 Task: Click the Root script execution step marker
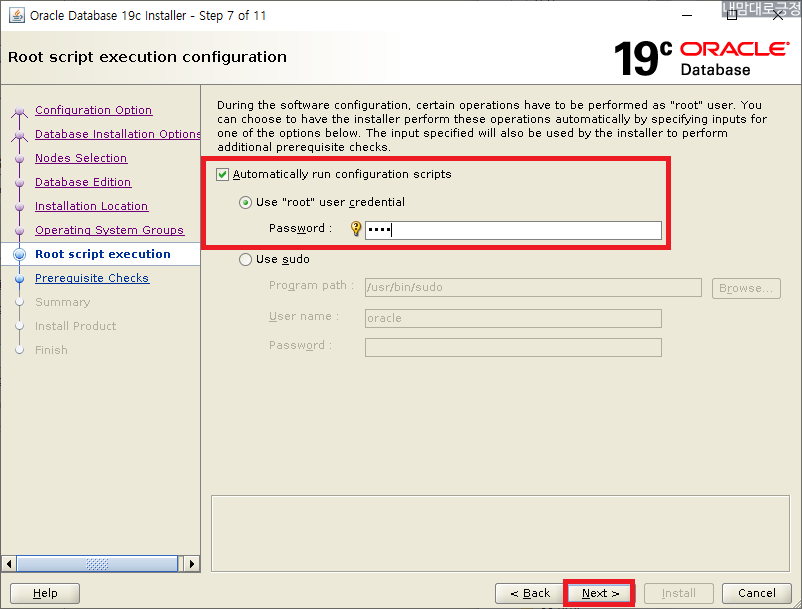click(x=19, y=254)
